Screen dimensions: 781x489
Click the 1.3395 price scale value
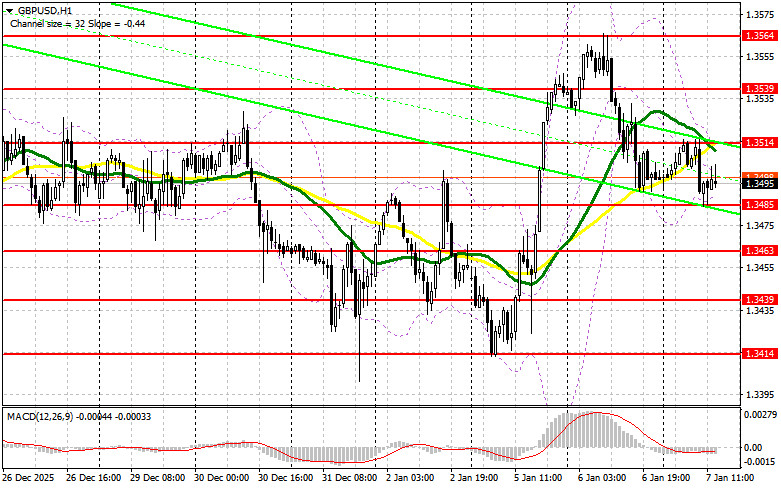(760, 395)
